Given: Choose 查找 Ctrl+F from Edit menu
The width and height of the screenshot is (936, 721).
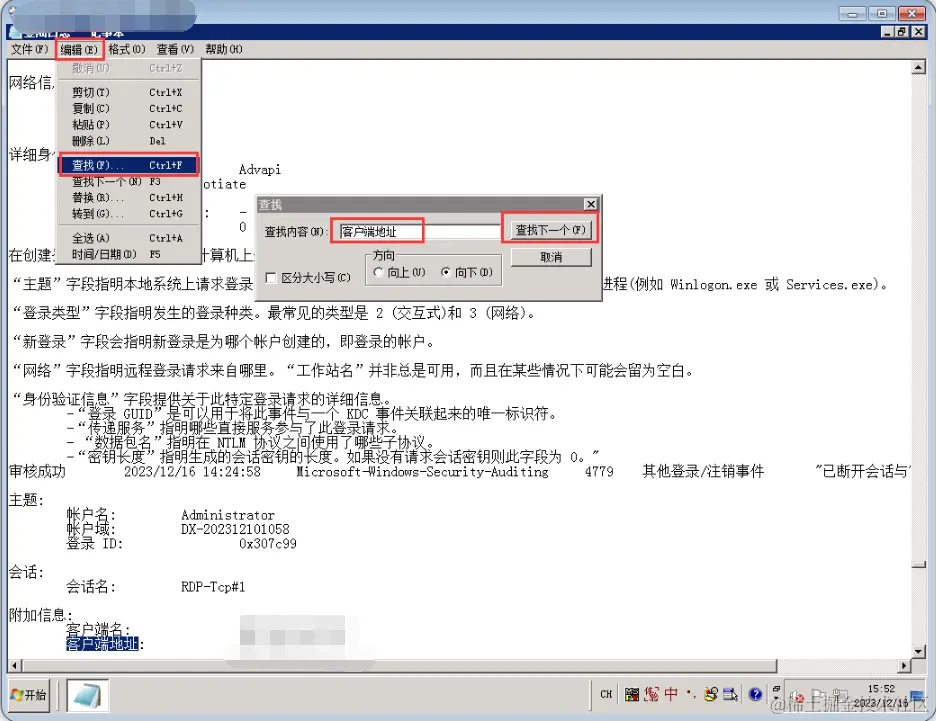Looking at the screenshot, I should (128, 165).
